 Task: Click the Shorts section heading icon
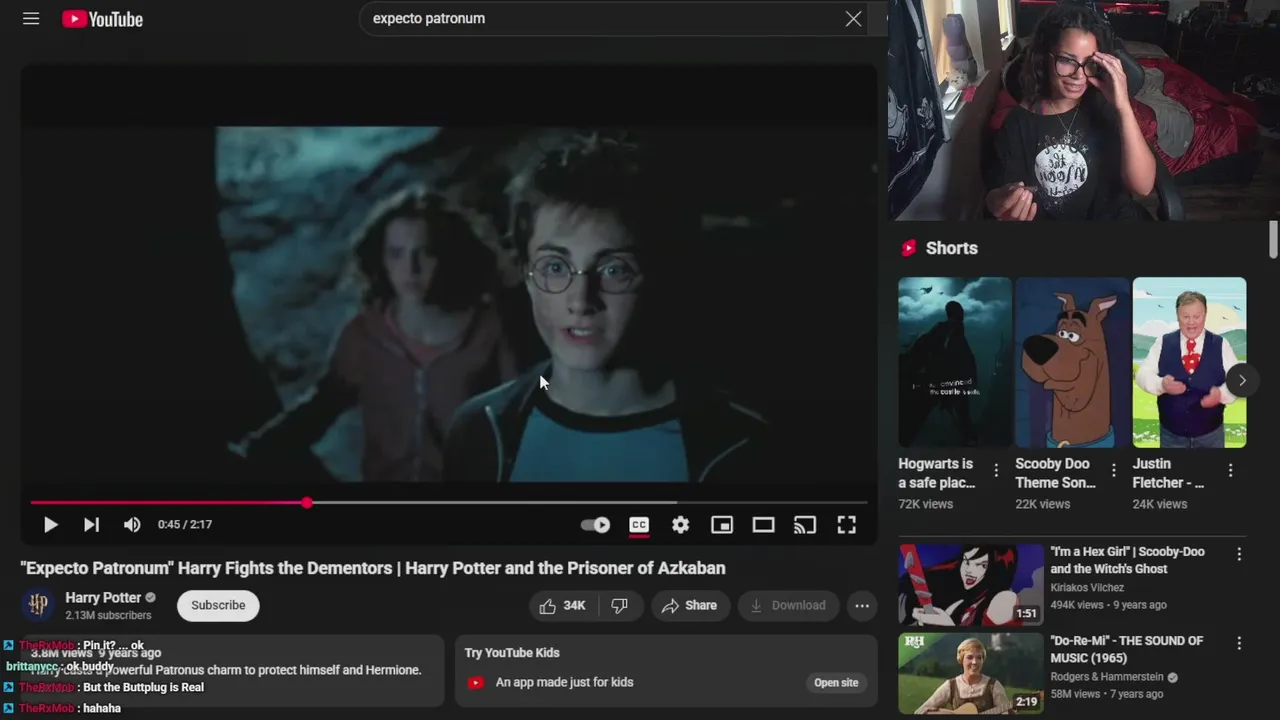pos(909,248)
